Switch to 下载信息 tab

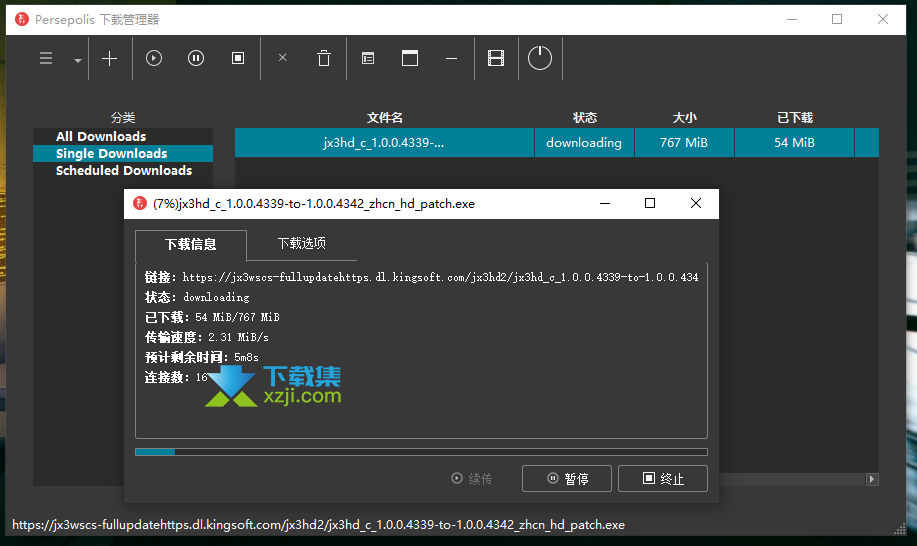point(191,244)
